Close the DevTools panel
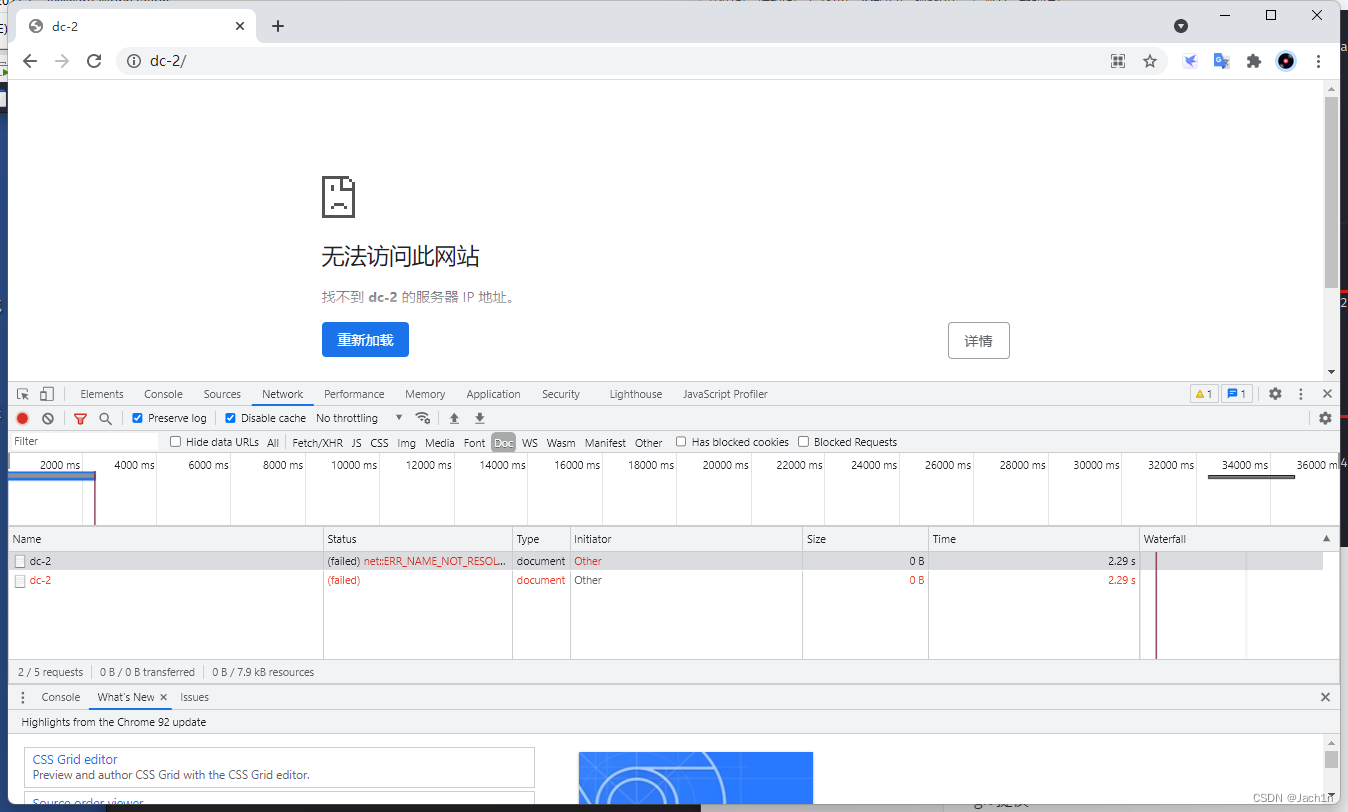The width and height of the screenshot is (1348, 812). [1327, 394]
